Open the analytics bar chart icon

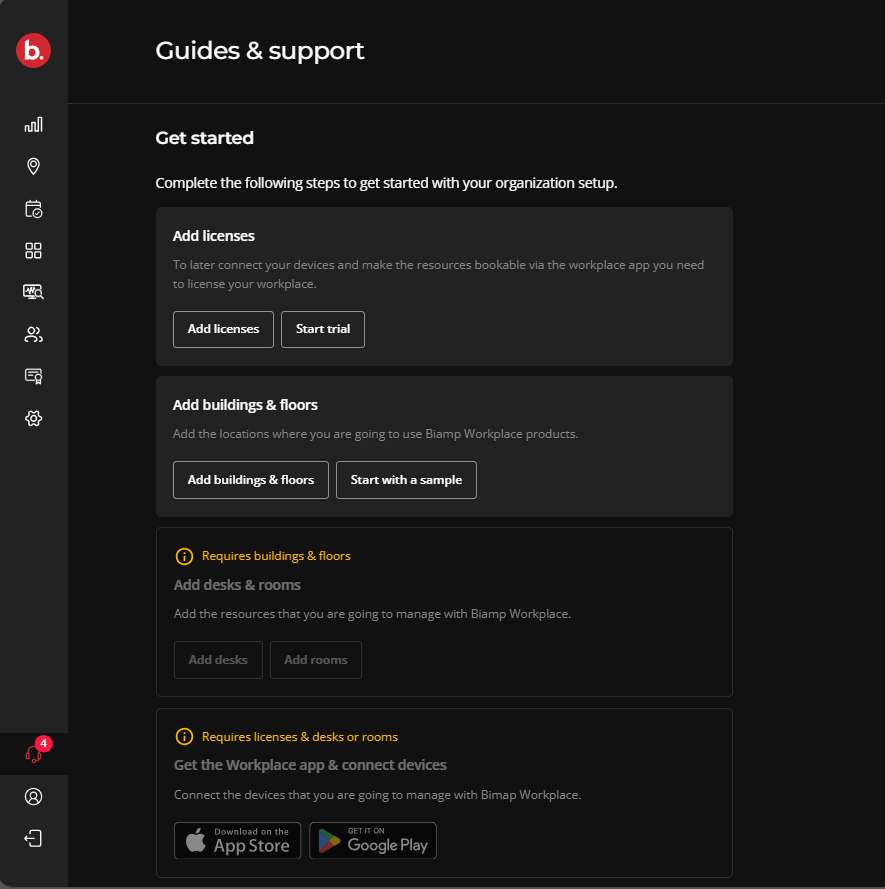pyautogui.click(x=33, y=125)
